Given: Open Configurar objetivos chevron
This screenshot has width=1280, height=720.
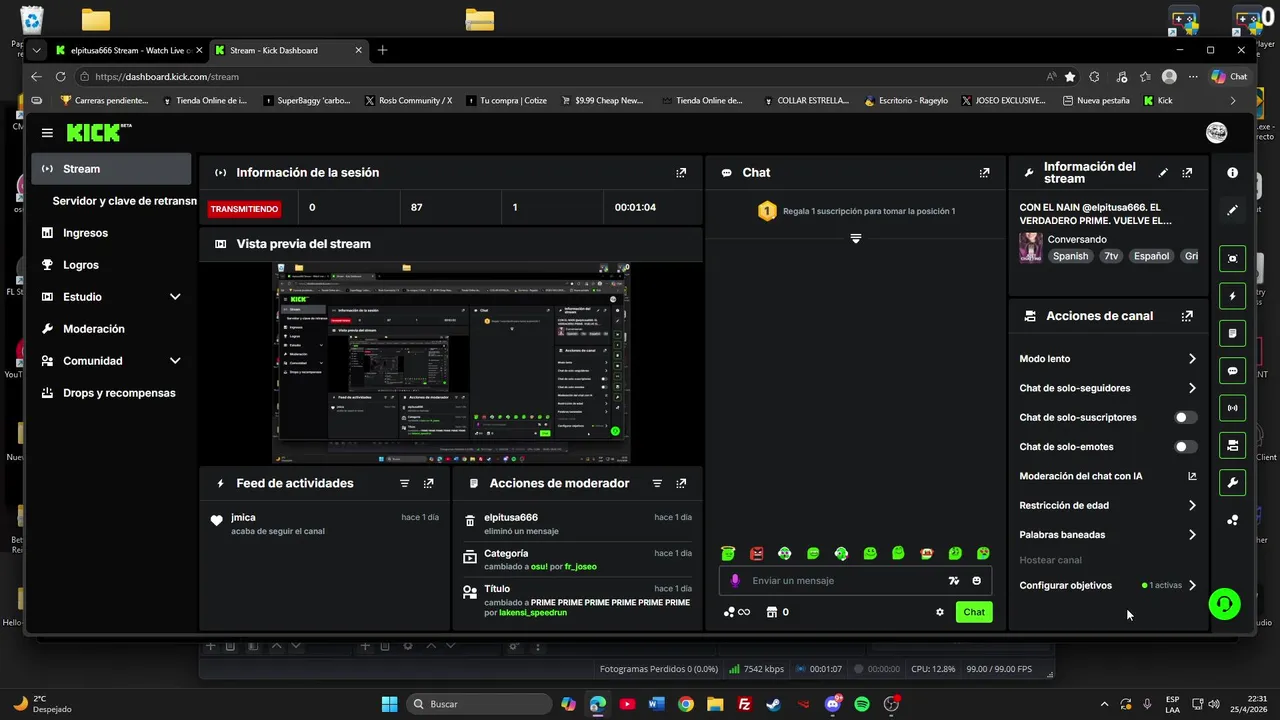Looking at the screenshot, I should (x=1192, y=586).
